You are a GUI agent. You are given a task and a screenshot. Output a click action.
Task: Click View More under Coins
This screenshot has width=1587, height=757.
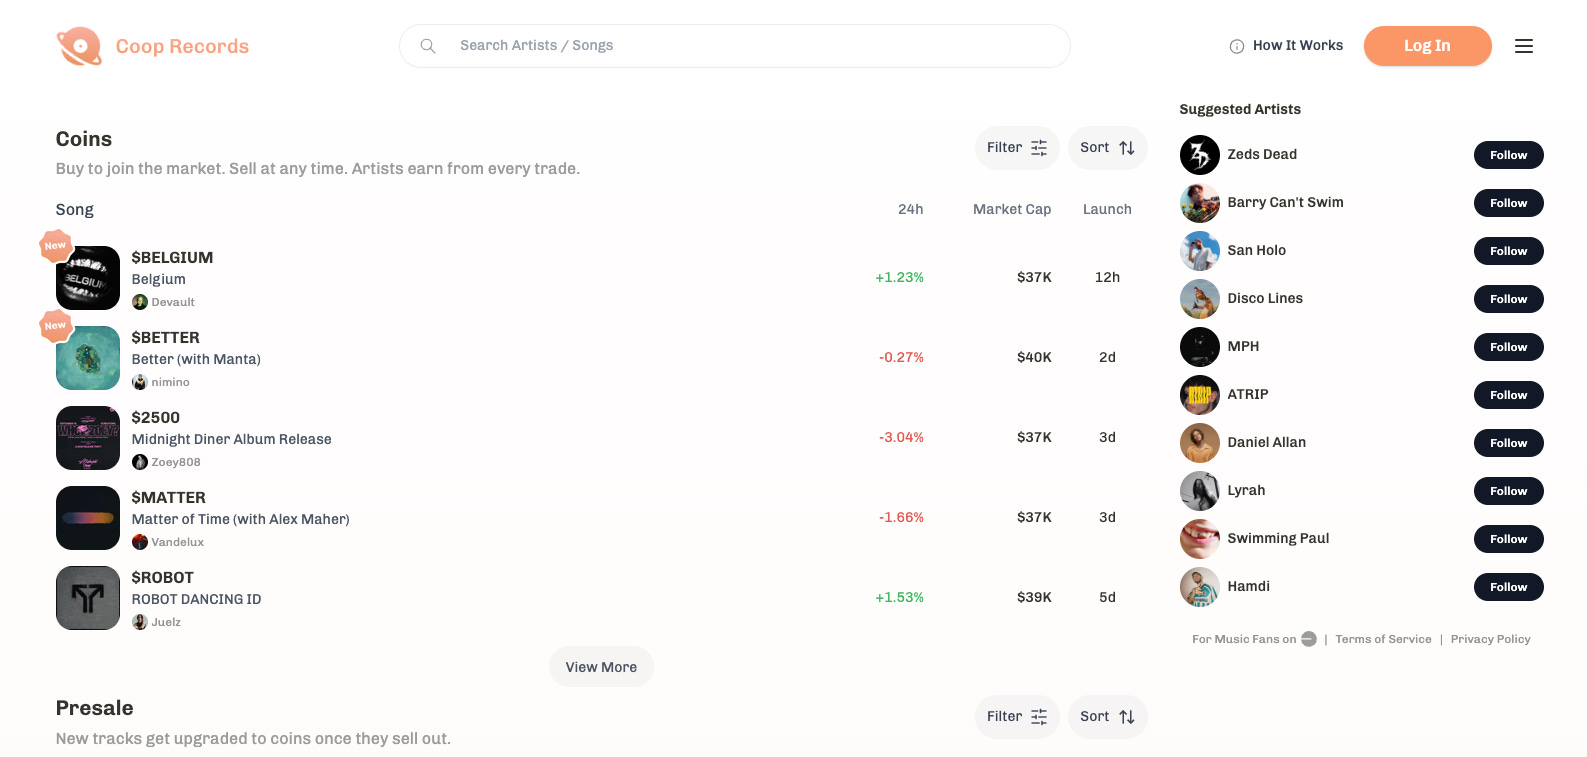601,667
